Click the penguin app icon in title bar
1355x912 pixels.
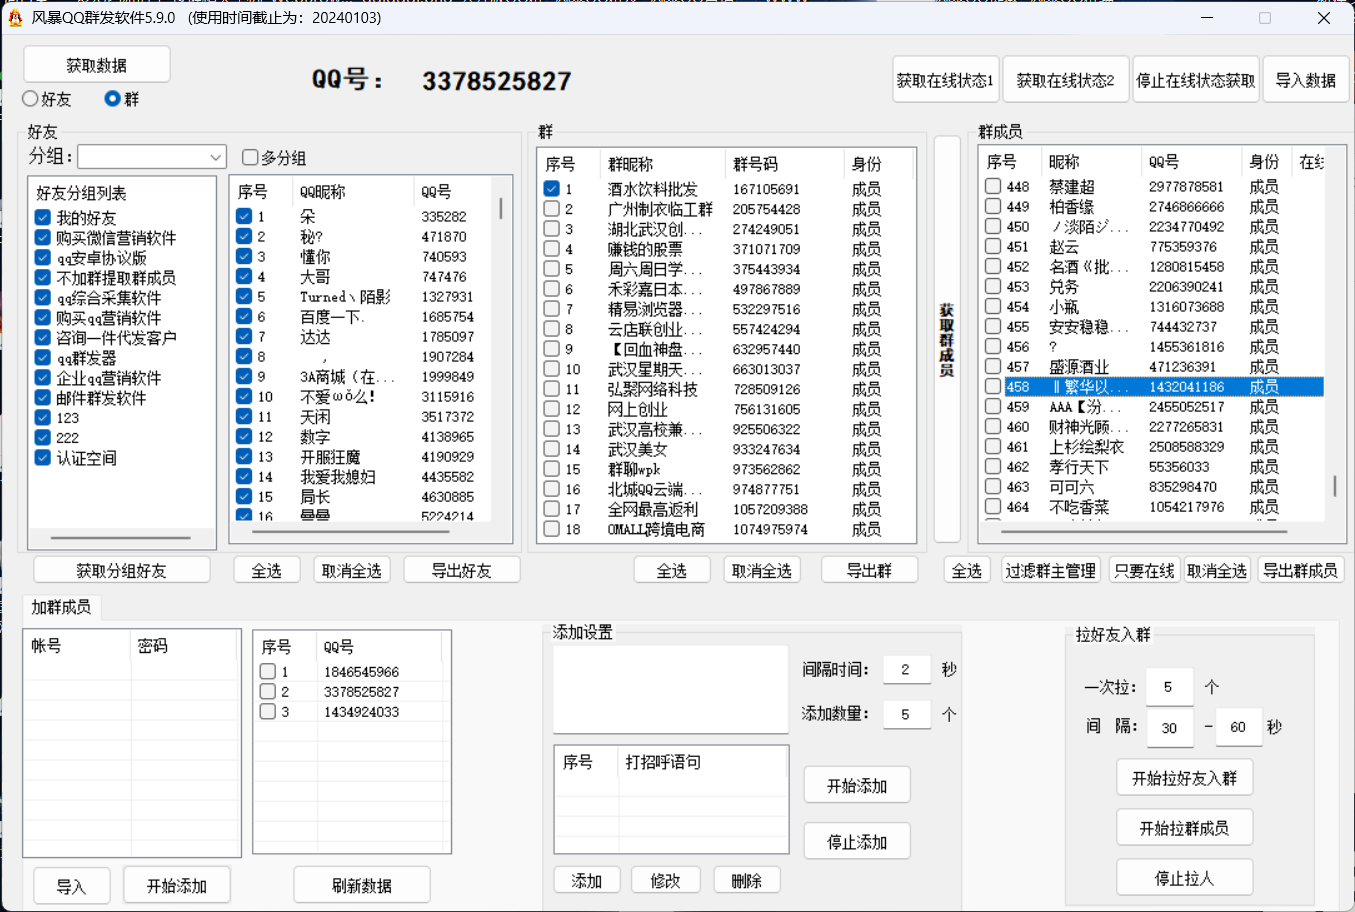15,17
